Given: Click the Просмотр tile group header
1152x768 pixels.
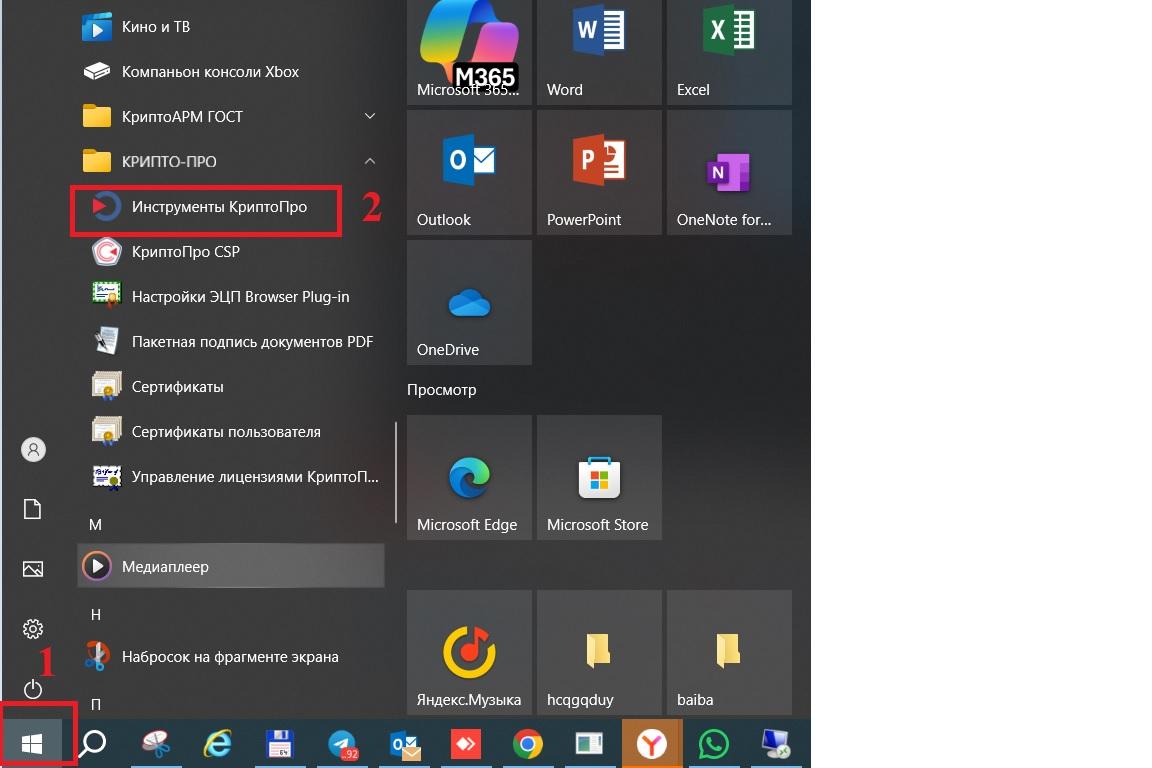Looking at the screenshot, I should [442, 390].
